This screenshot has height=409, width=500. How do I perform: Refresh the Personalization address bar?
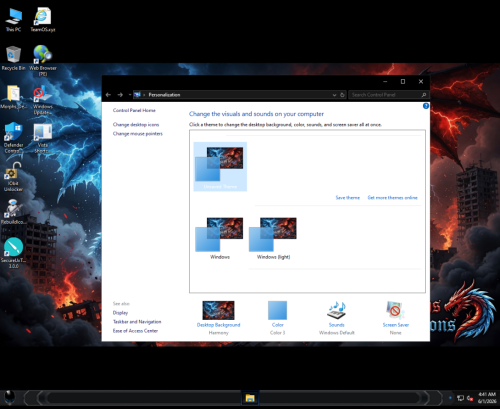coord(342,95)
